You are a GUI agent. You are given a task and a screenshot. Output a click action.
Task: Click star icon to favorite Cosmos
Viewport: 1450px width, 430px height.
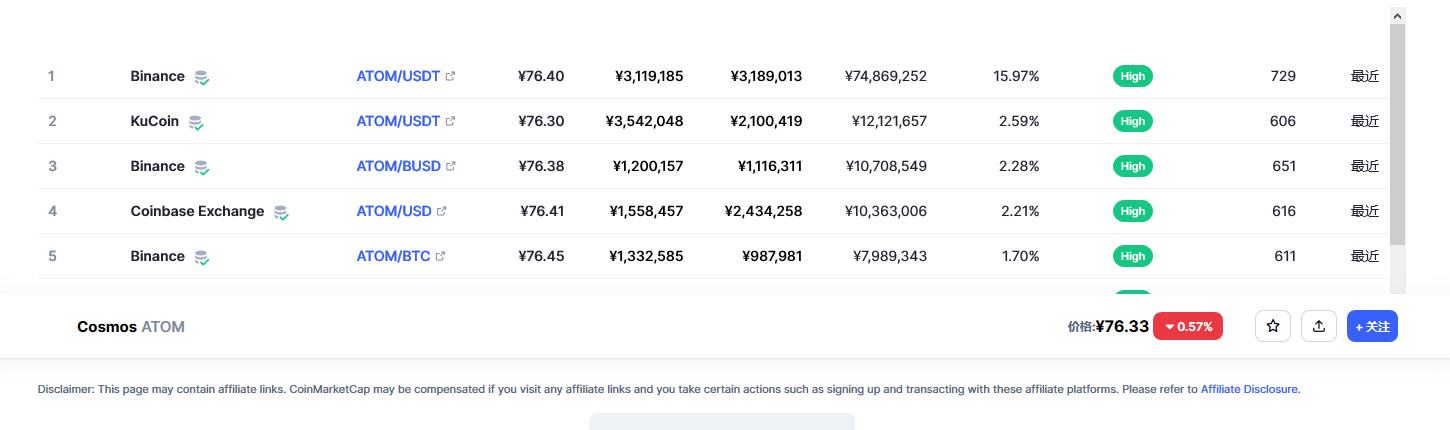tap(1273, 326)
